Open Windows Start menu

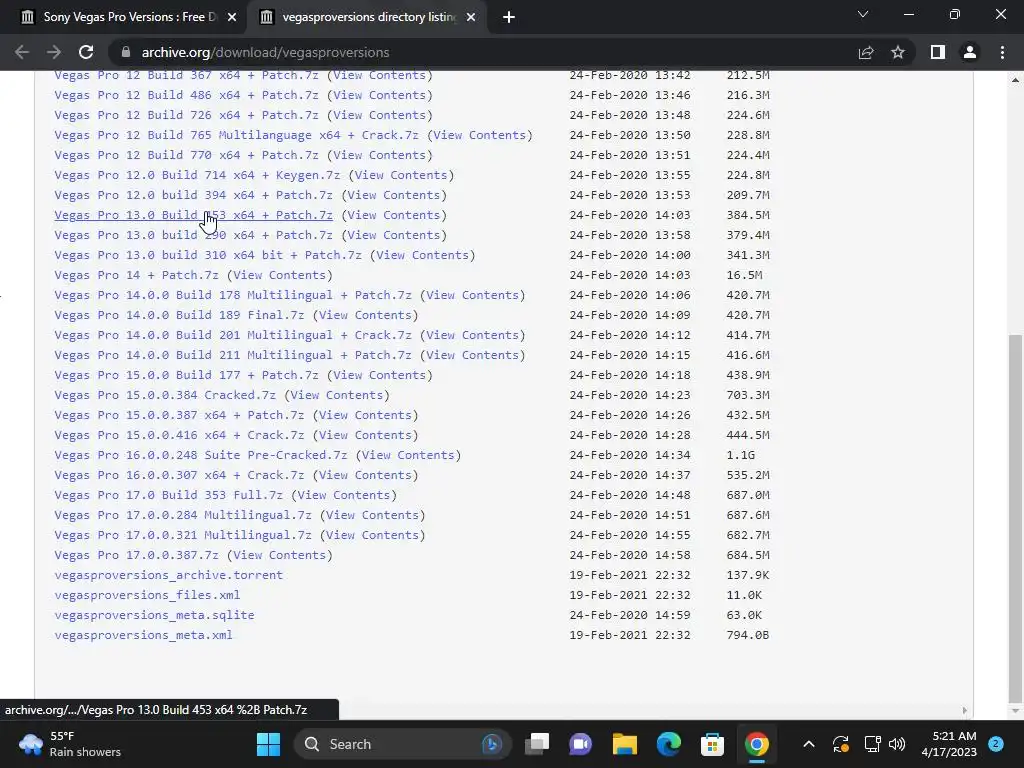pos(268,744)
